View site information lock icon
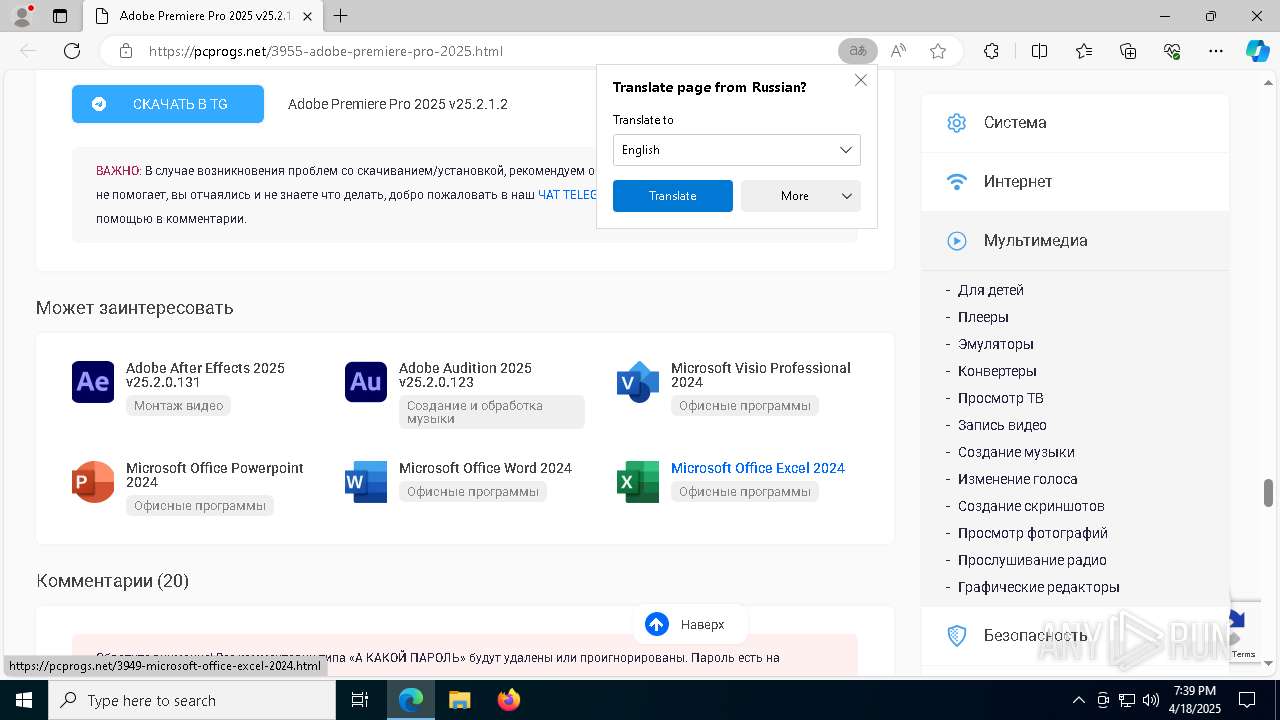Image resolution: width=1280 pixels, height=720 pixels. click(126, 51)
